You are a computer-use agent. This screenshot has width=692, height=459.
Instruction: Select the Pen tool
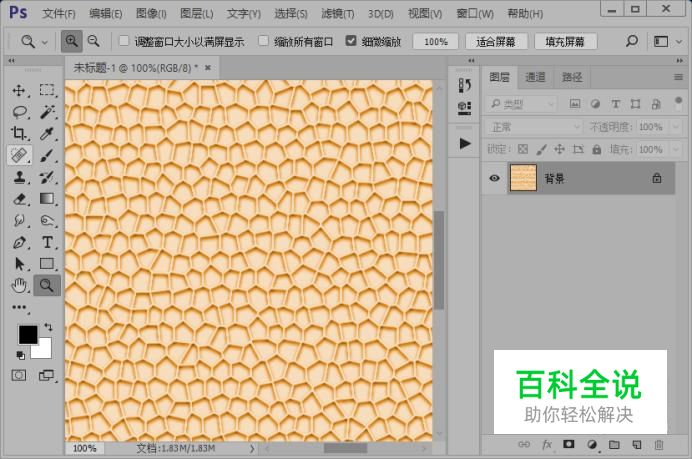point(19,242)
